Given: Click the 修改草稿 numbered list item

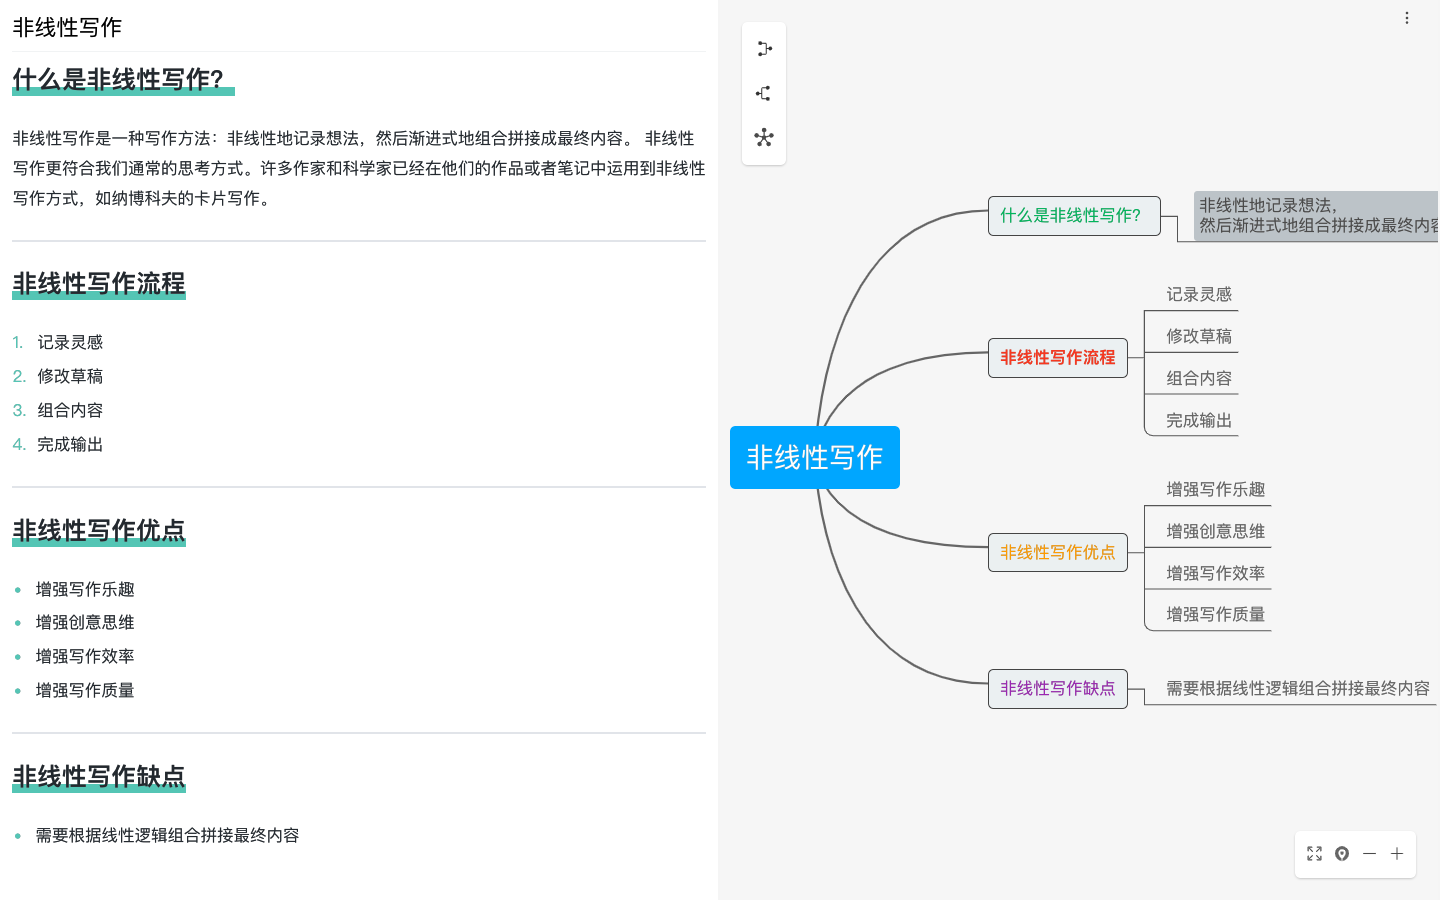Looking at the screenshot, I should coord(70,376).
